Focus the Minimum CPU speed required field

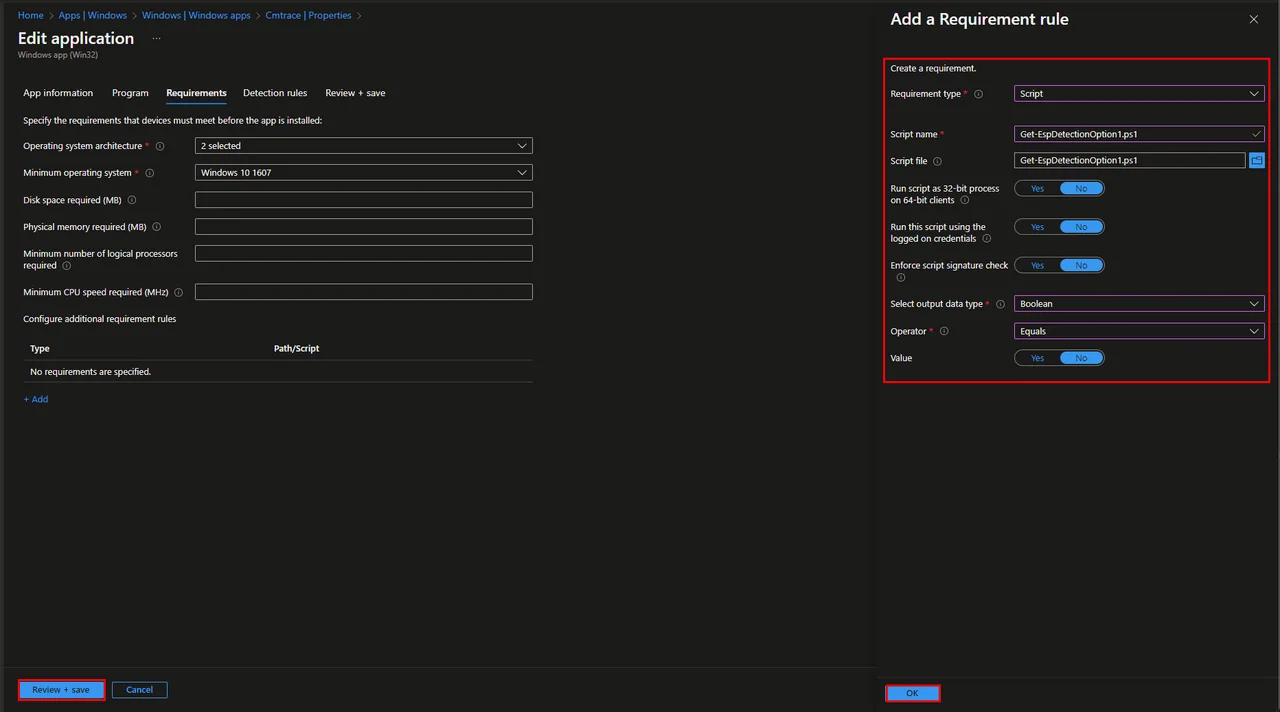click(364, 292)
